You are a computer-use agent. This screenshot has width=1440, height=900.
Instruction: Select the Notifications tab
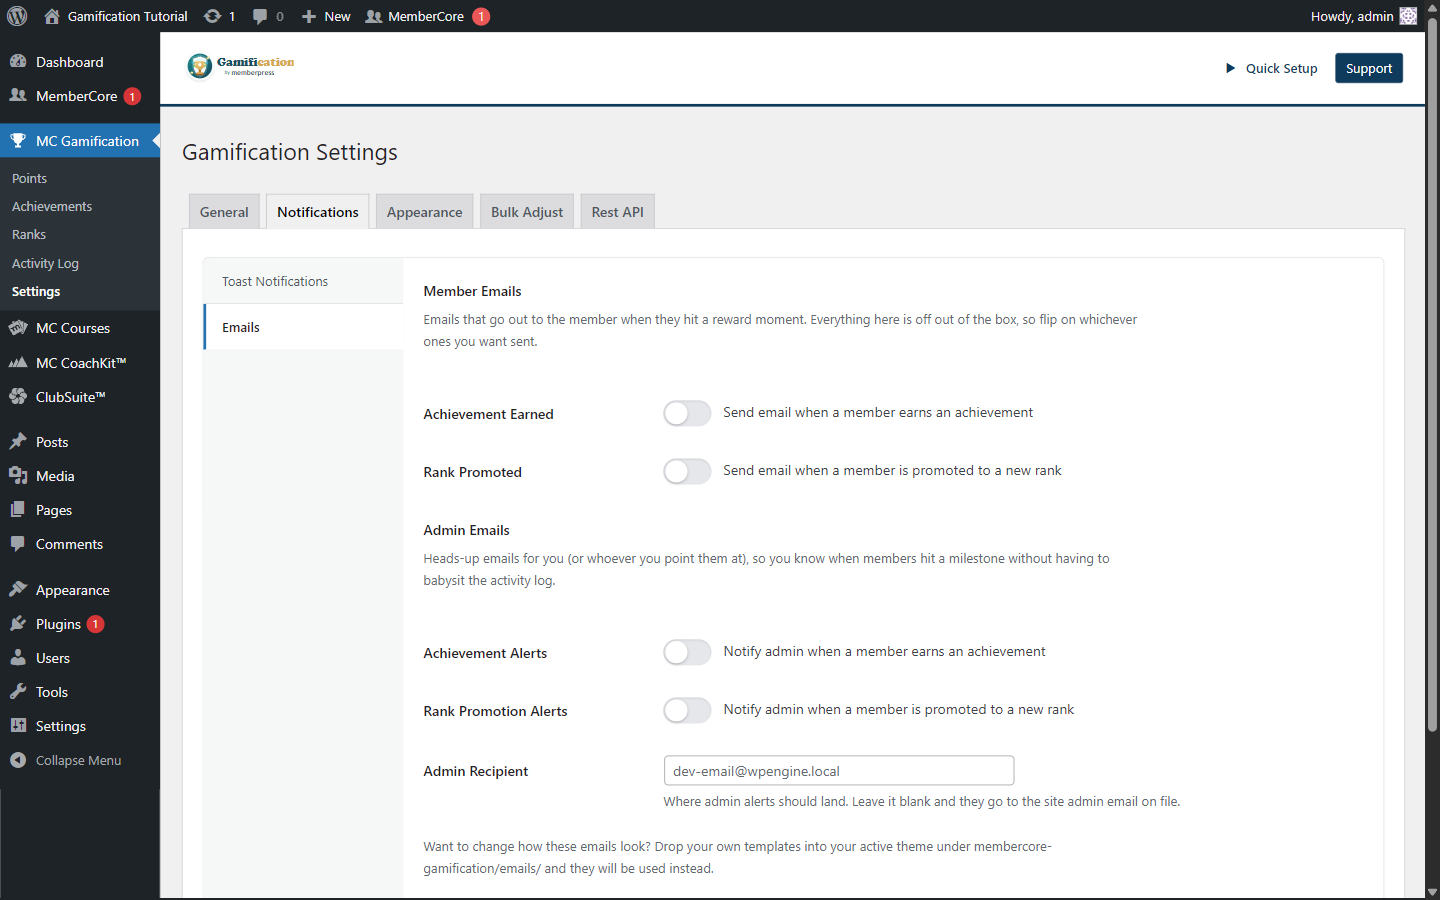(x=318, y=211)
